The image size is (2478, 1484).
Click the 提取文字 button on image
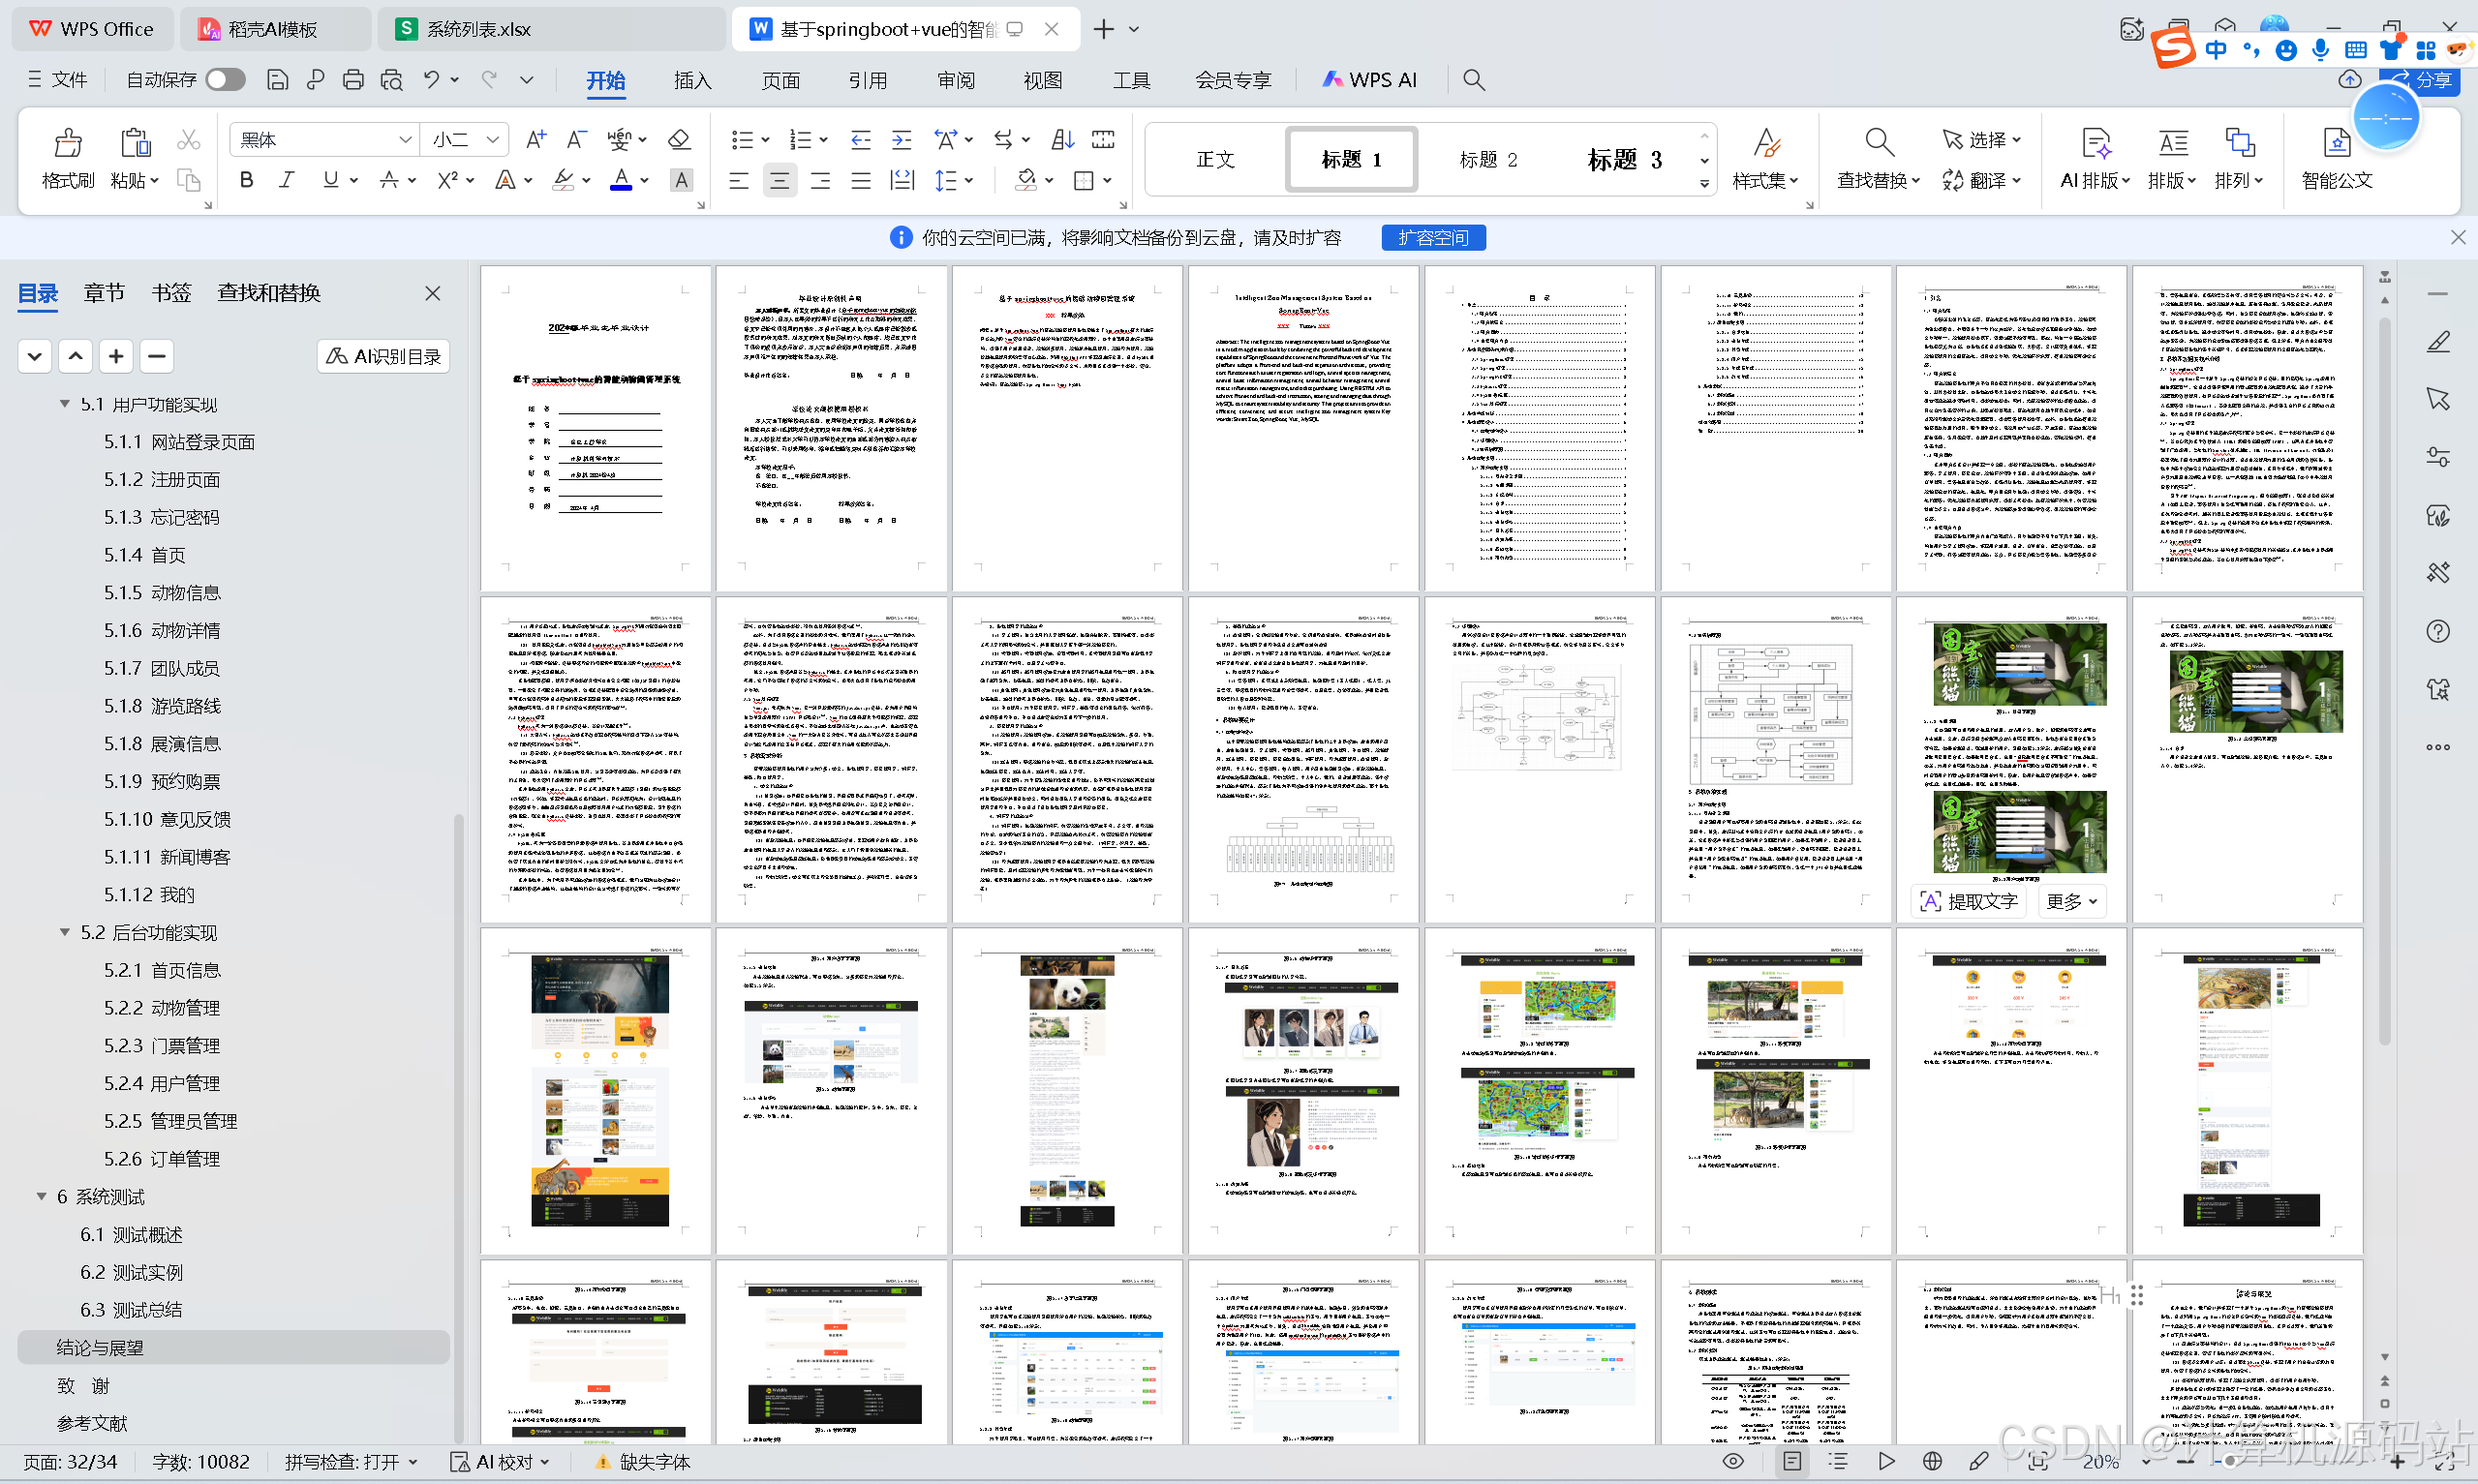coord(1969,902)
